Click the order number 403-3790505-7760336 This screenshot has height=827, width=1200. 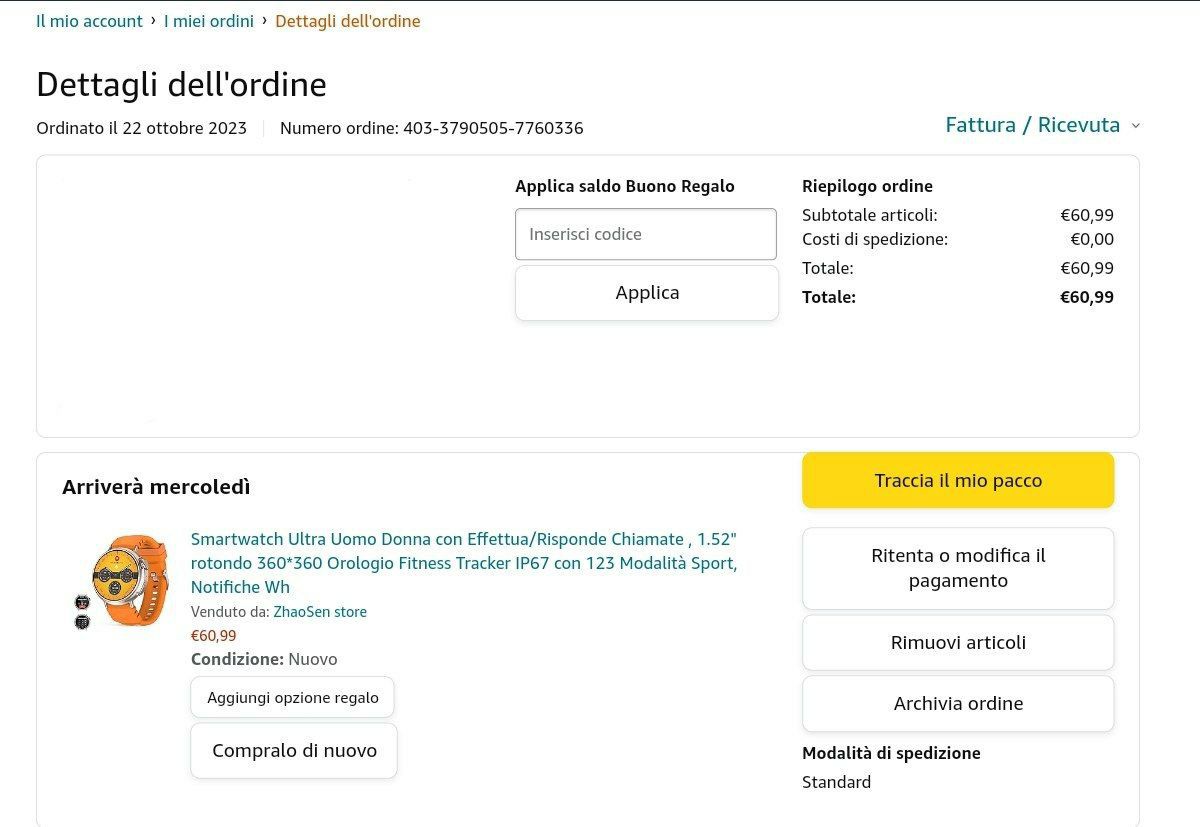click(x=493, y=128)
